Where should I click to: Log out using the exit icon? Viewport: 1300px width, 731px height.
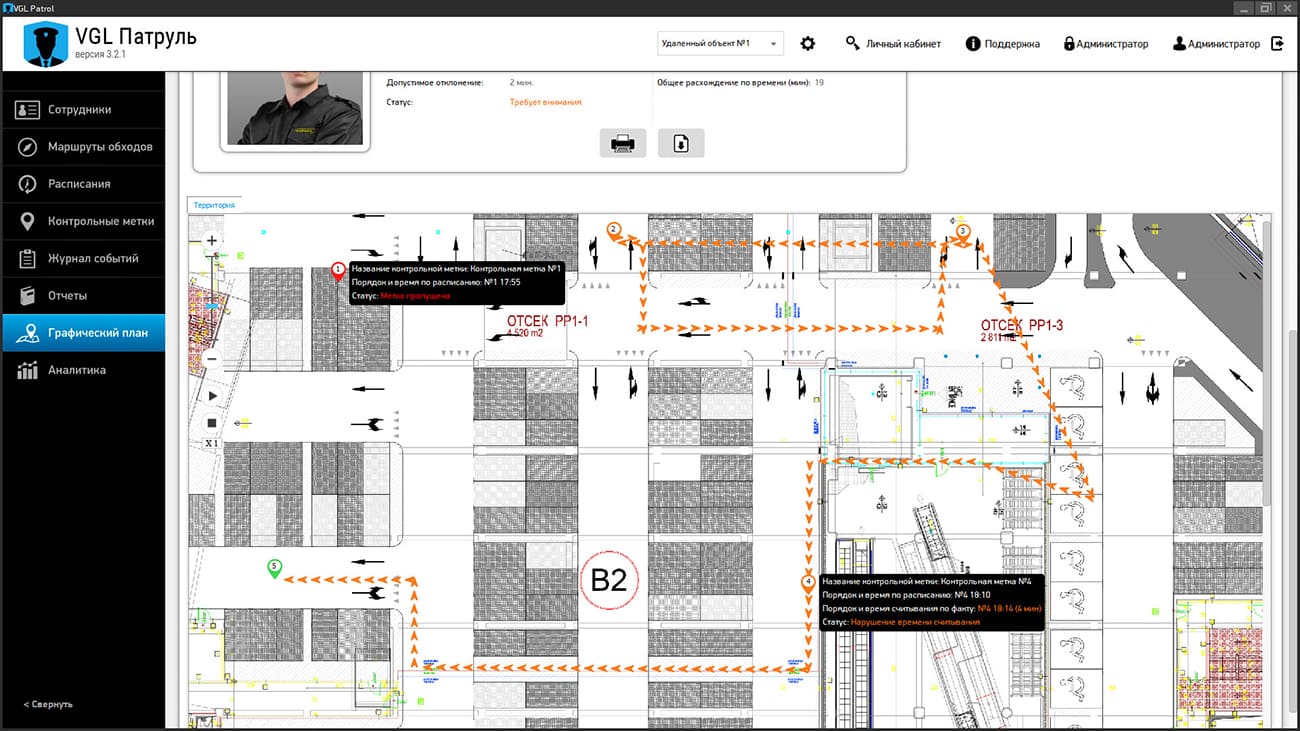click(1277, 44)
